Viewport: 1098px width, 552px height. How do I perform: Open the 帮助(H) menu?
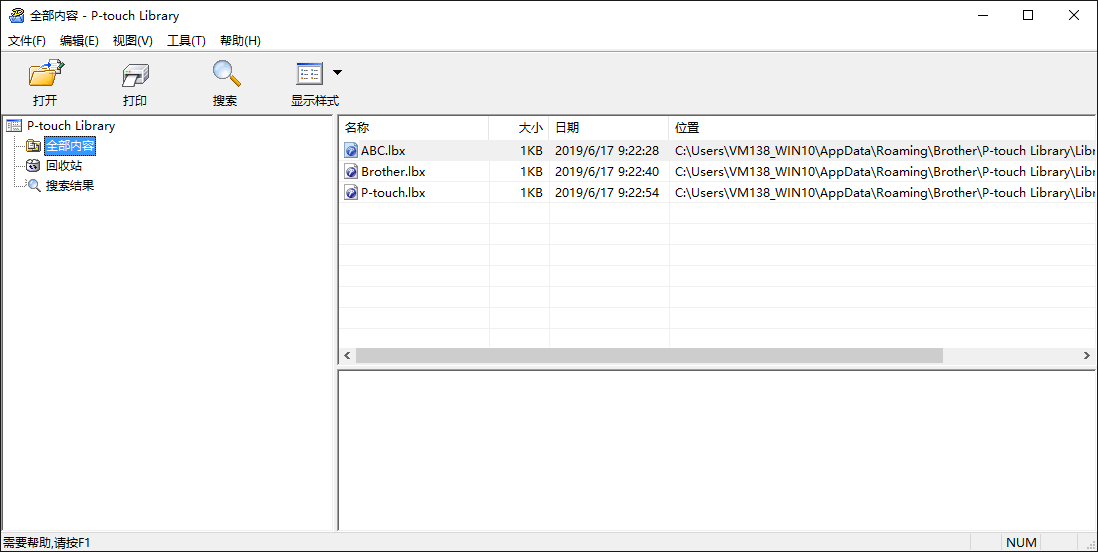[240, 41]
